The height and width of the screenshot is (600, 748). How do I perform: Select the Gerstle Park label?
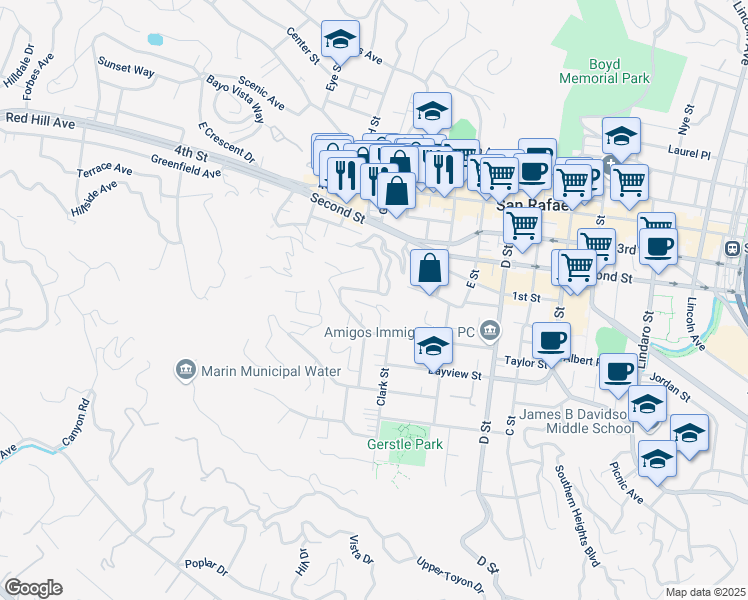[x=405, y=445]
